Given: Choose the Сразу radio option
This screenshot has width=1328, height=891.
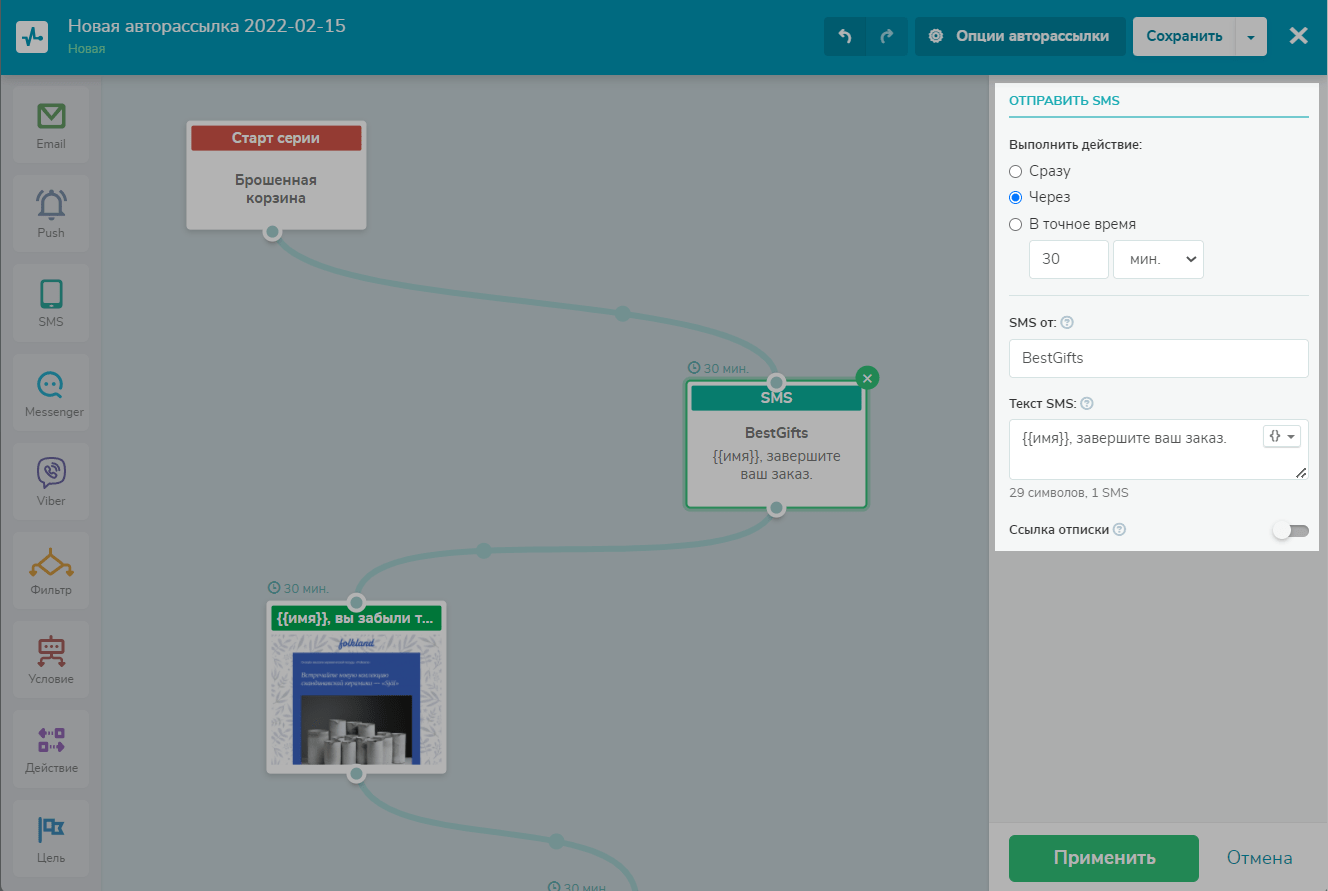Looking at the screenshot, I should pyautogui.click(x=1016, y=171).
